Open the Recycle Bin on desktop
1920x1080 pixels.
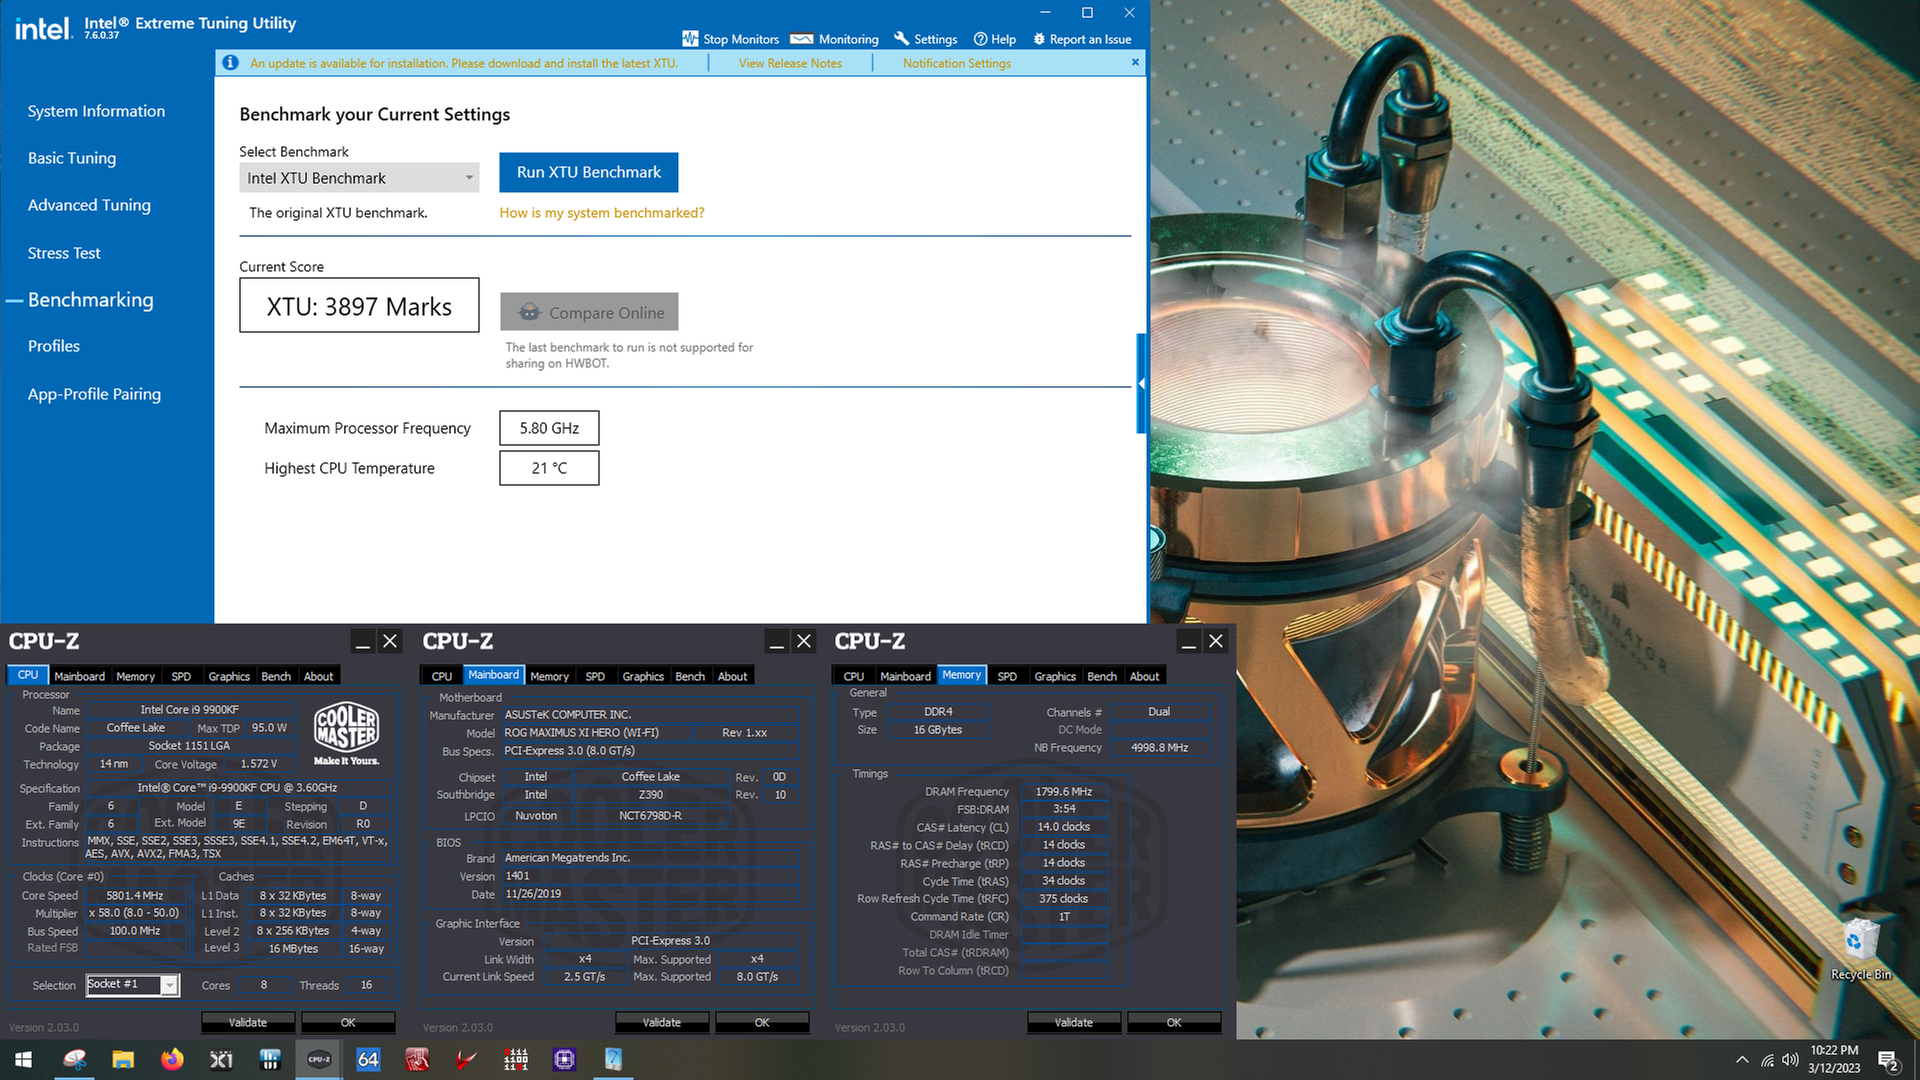1860,950
